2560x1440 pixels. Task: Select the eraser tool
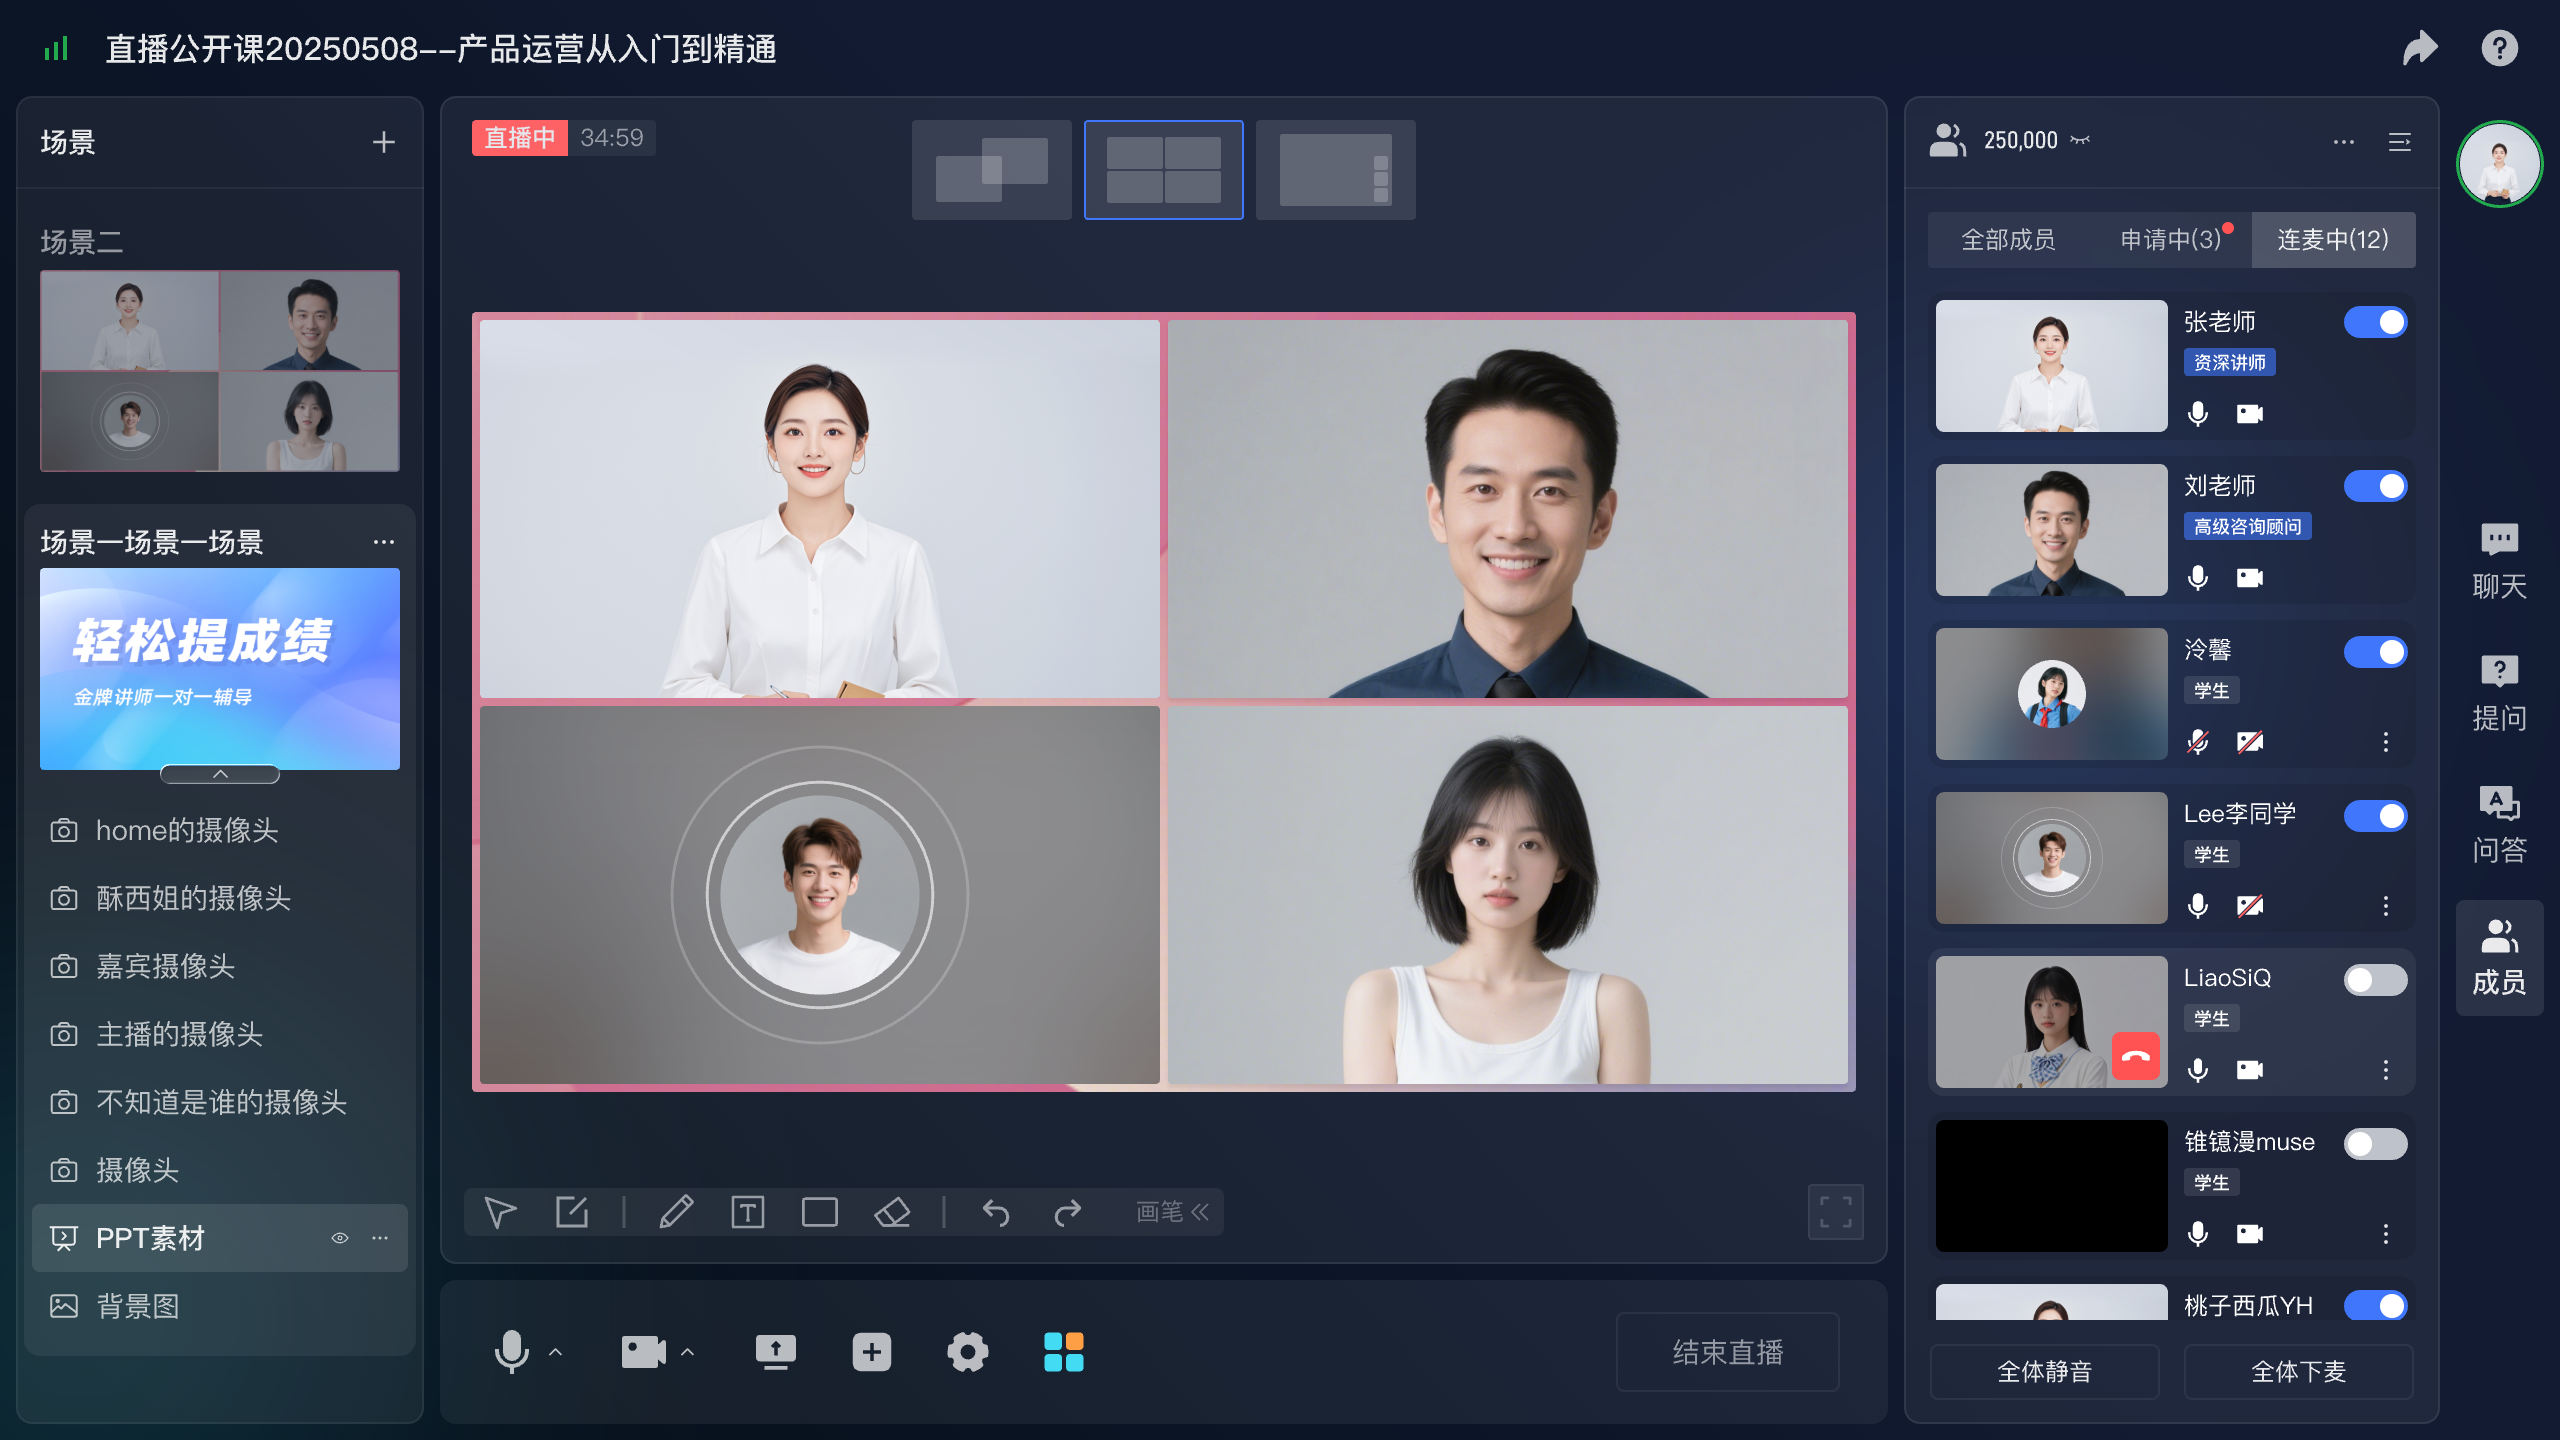(x=892, y=1212)
